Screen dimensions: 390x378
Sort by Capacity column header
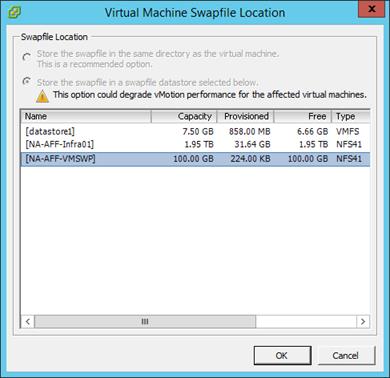[x=184, y=116]
